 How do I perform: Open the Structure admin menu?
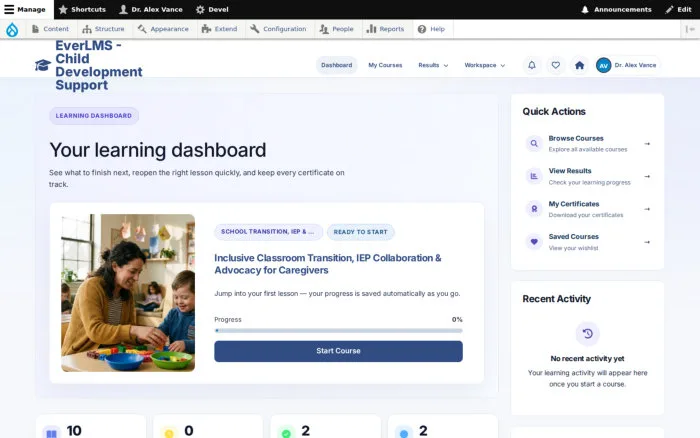click(x=103, y=29)
